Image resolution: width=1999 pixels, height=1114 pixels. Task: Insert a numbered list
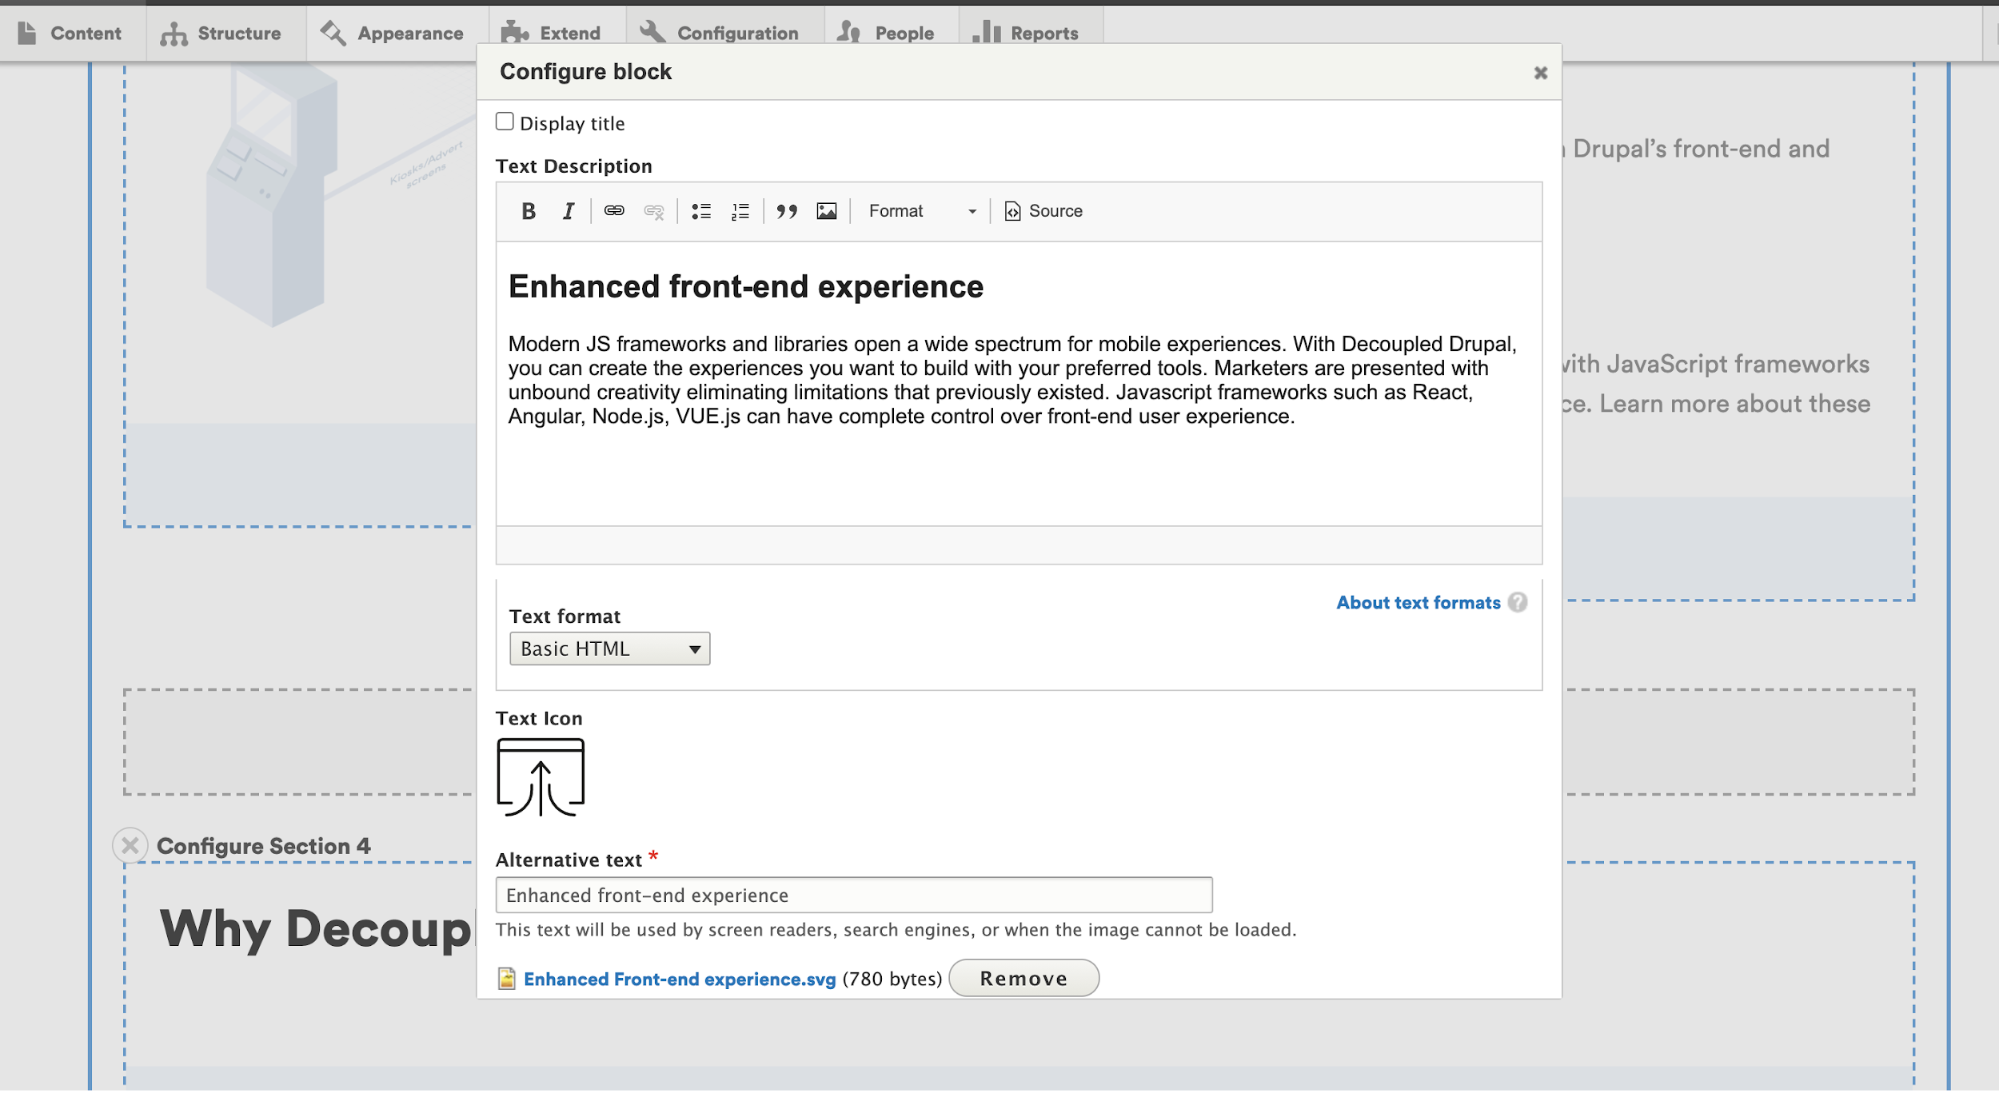click(739, 211)
